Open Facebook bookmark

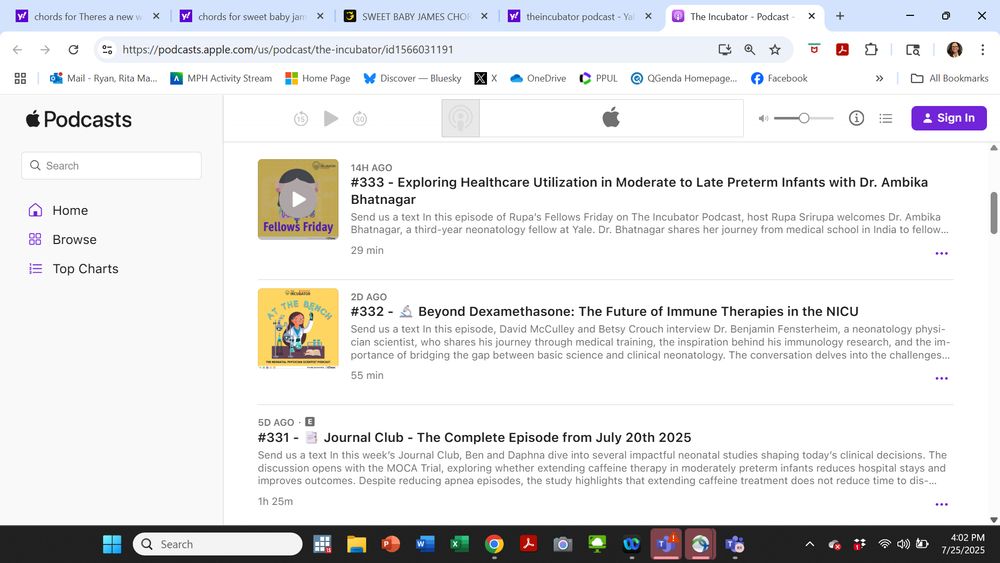(779, 78)
